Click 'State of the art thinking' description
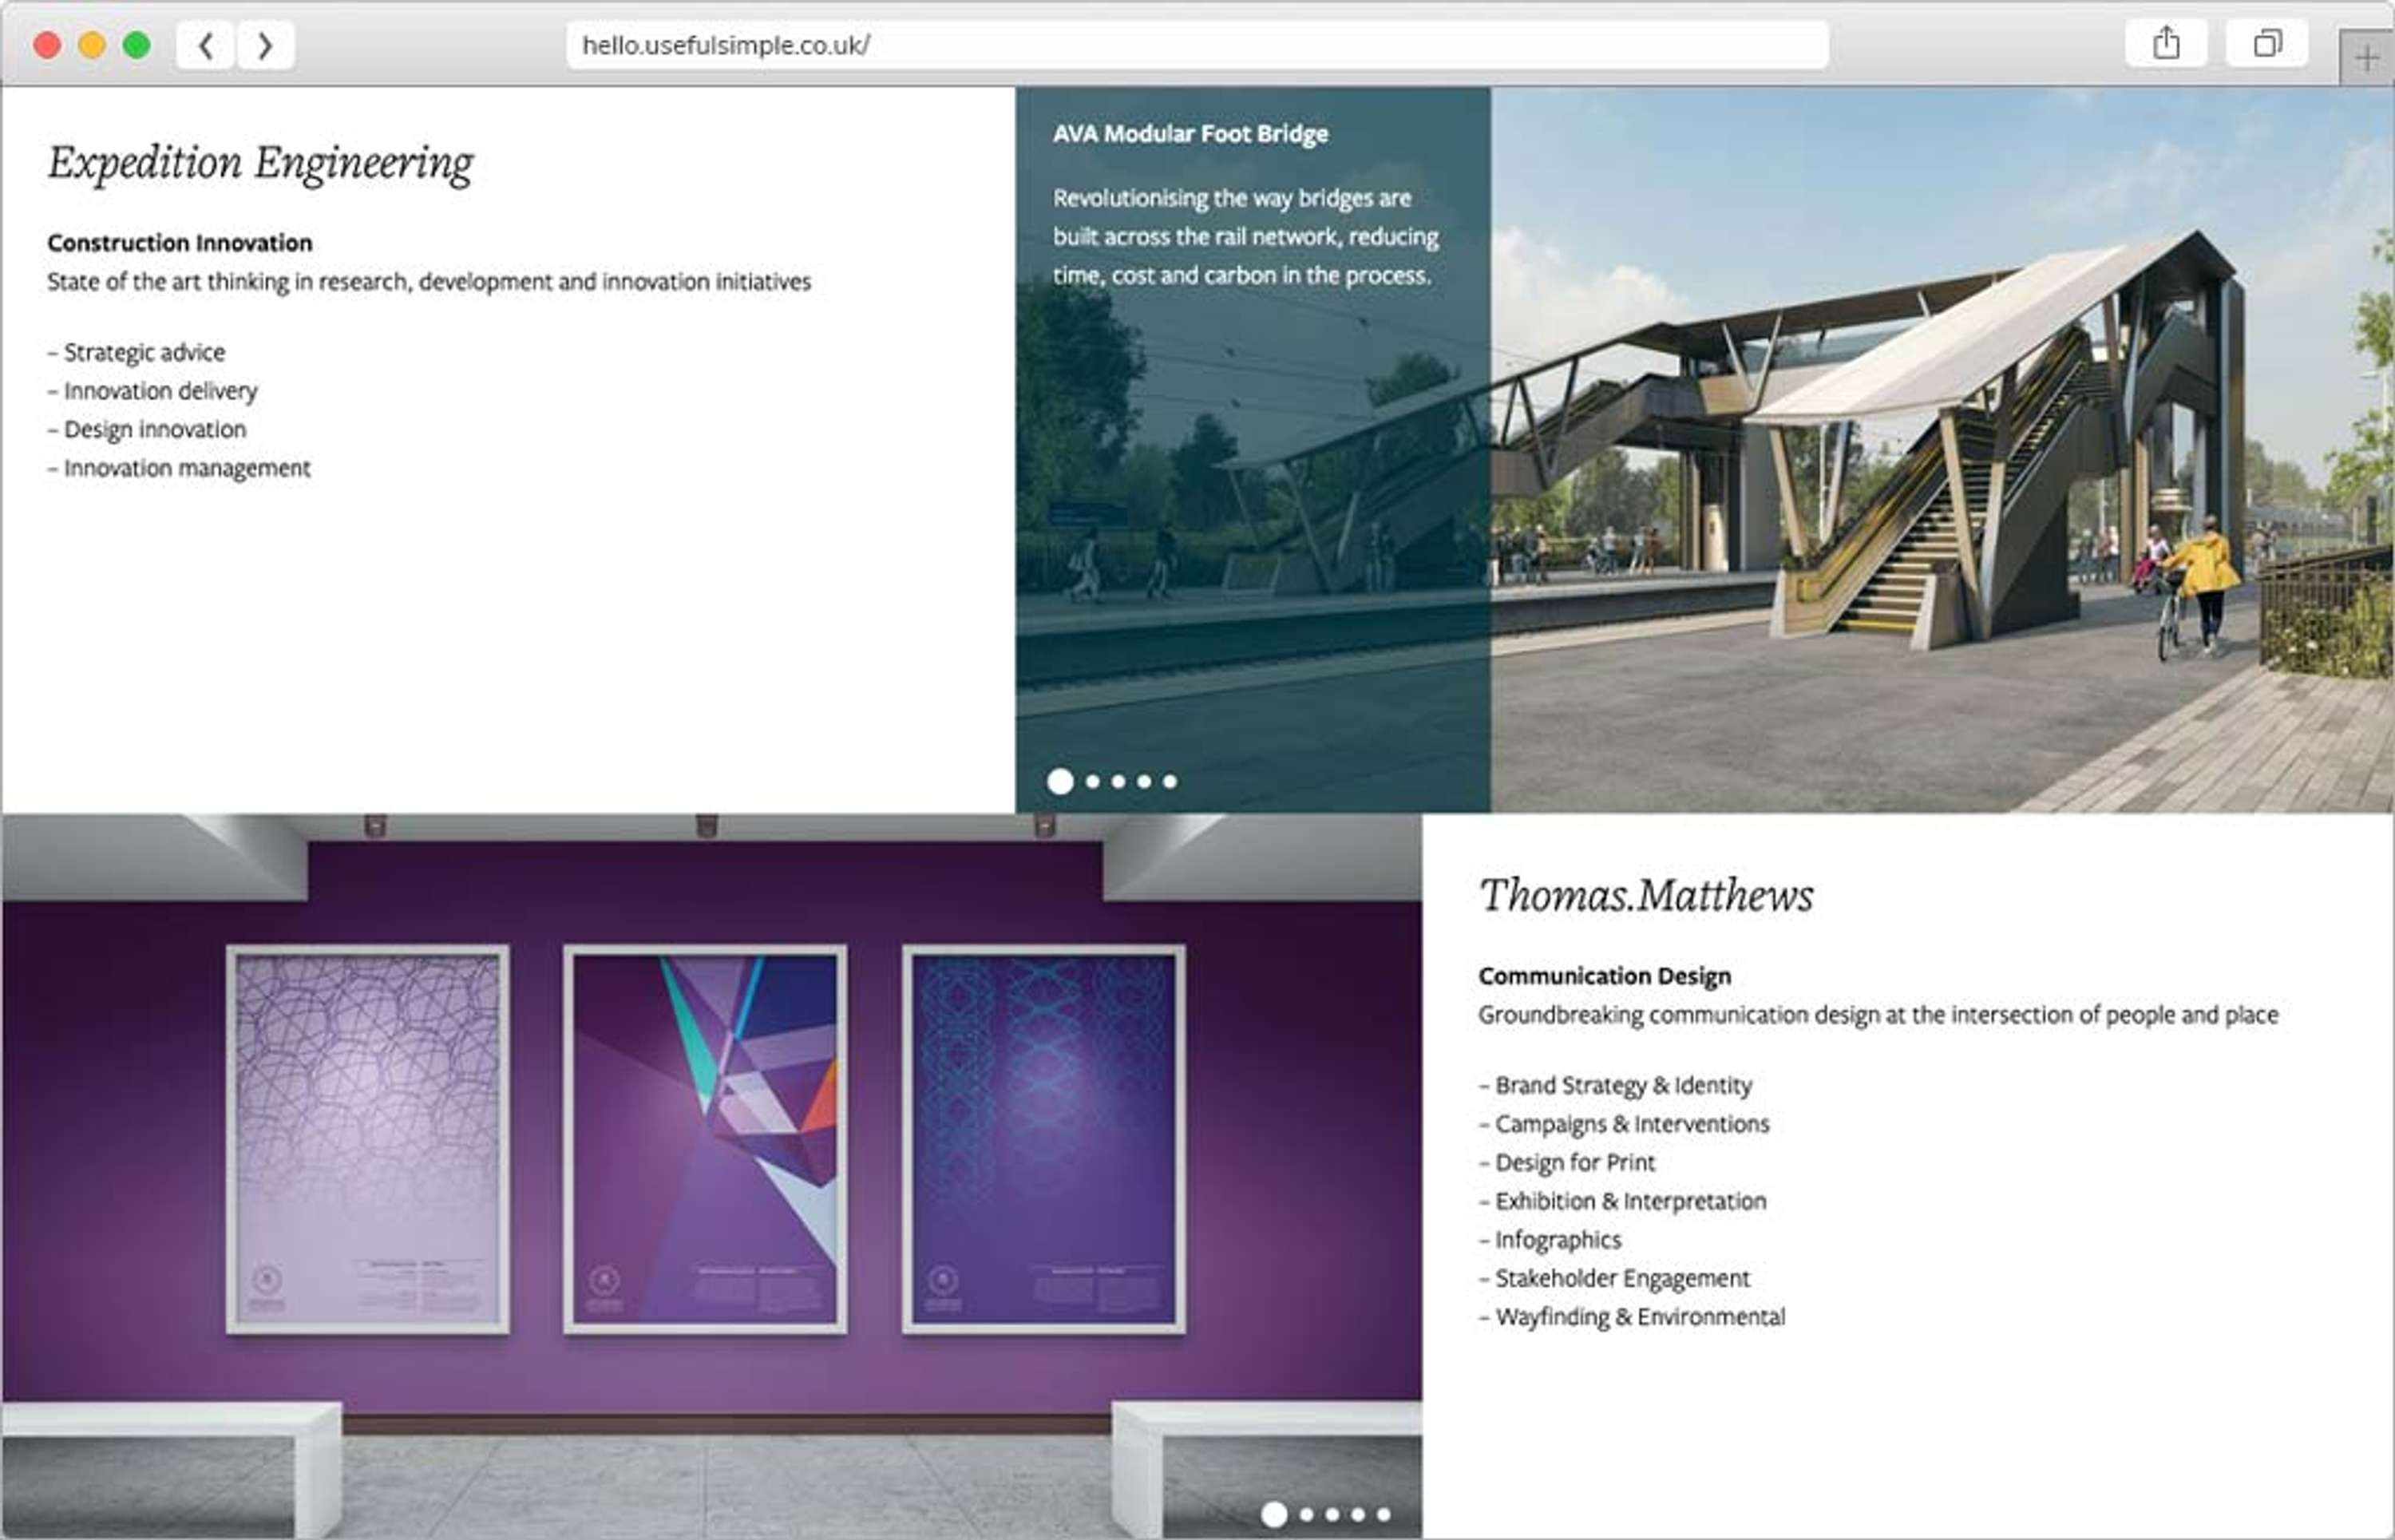 [x=429, y=282]
